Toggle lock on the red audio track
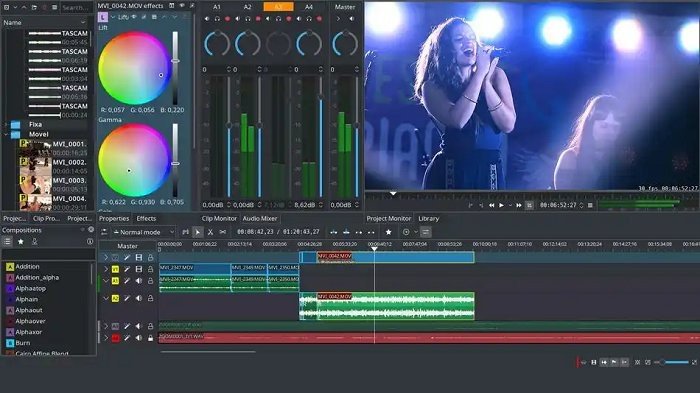The width and height of the screenshot is (700, 393). pos(150,338)
